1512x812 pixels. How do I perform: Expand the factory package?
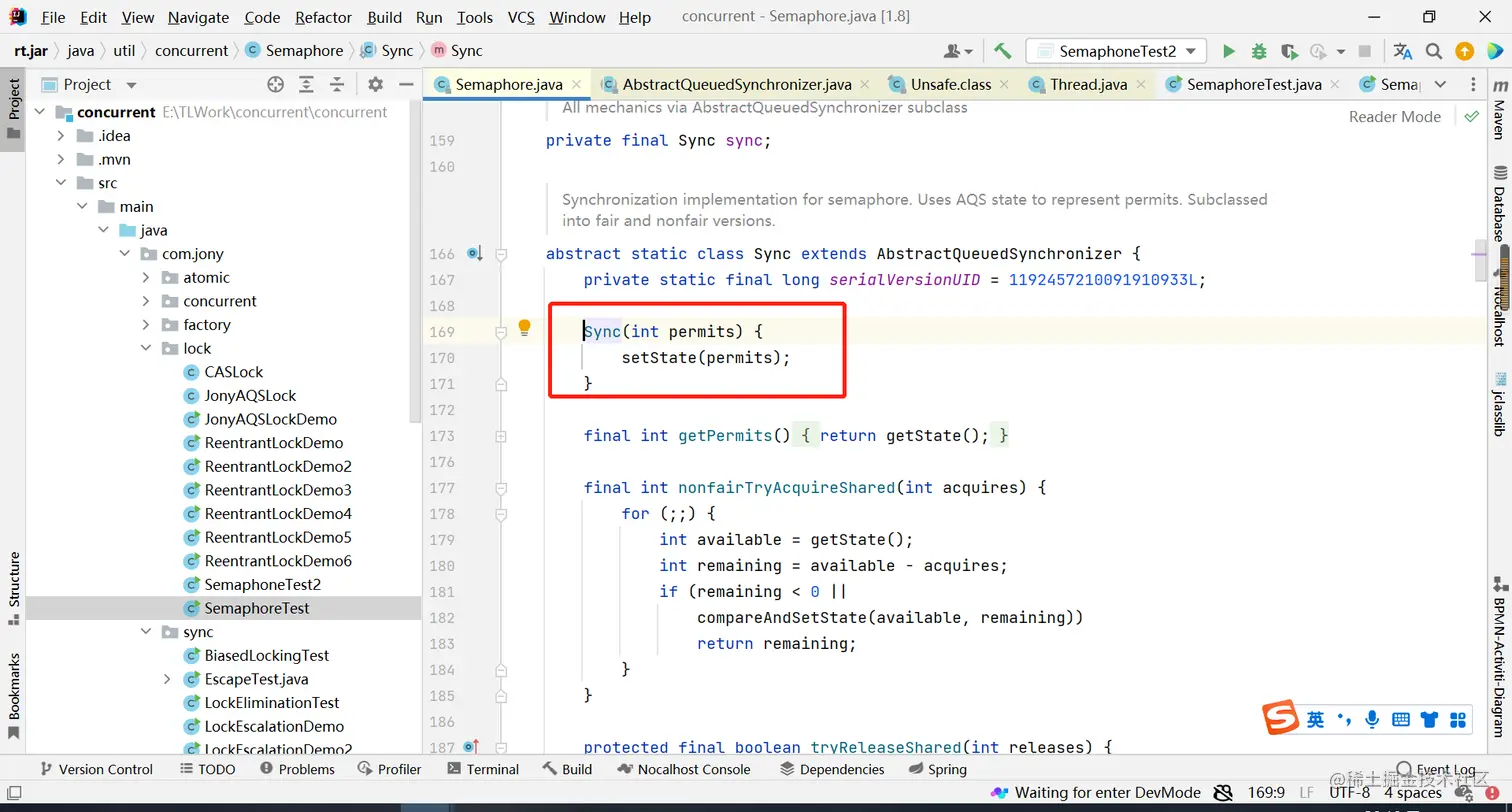point(146,325)
